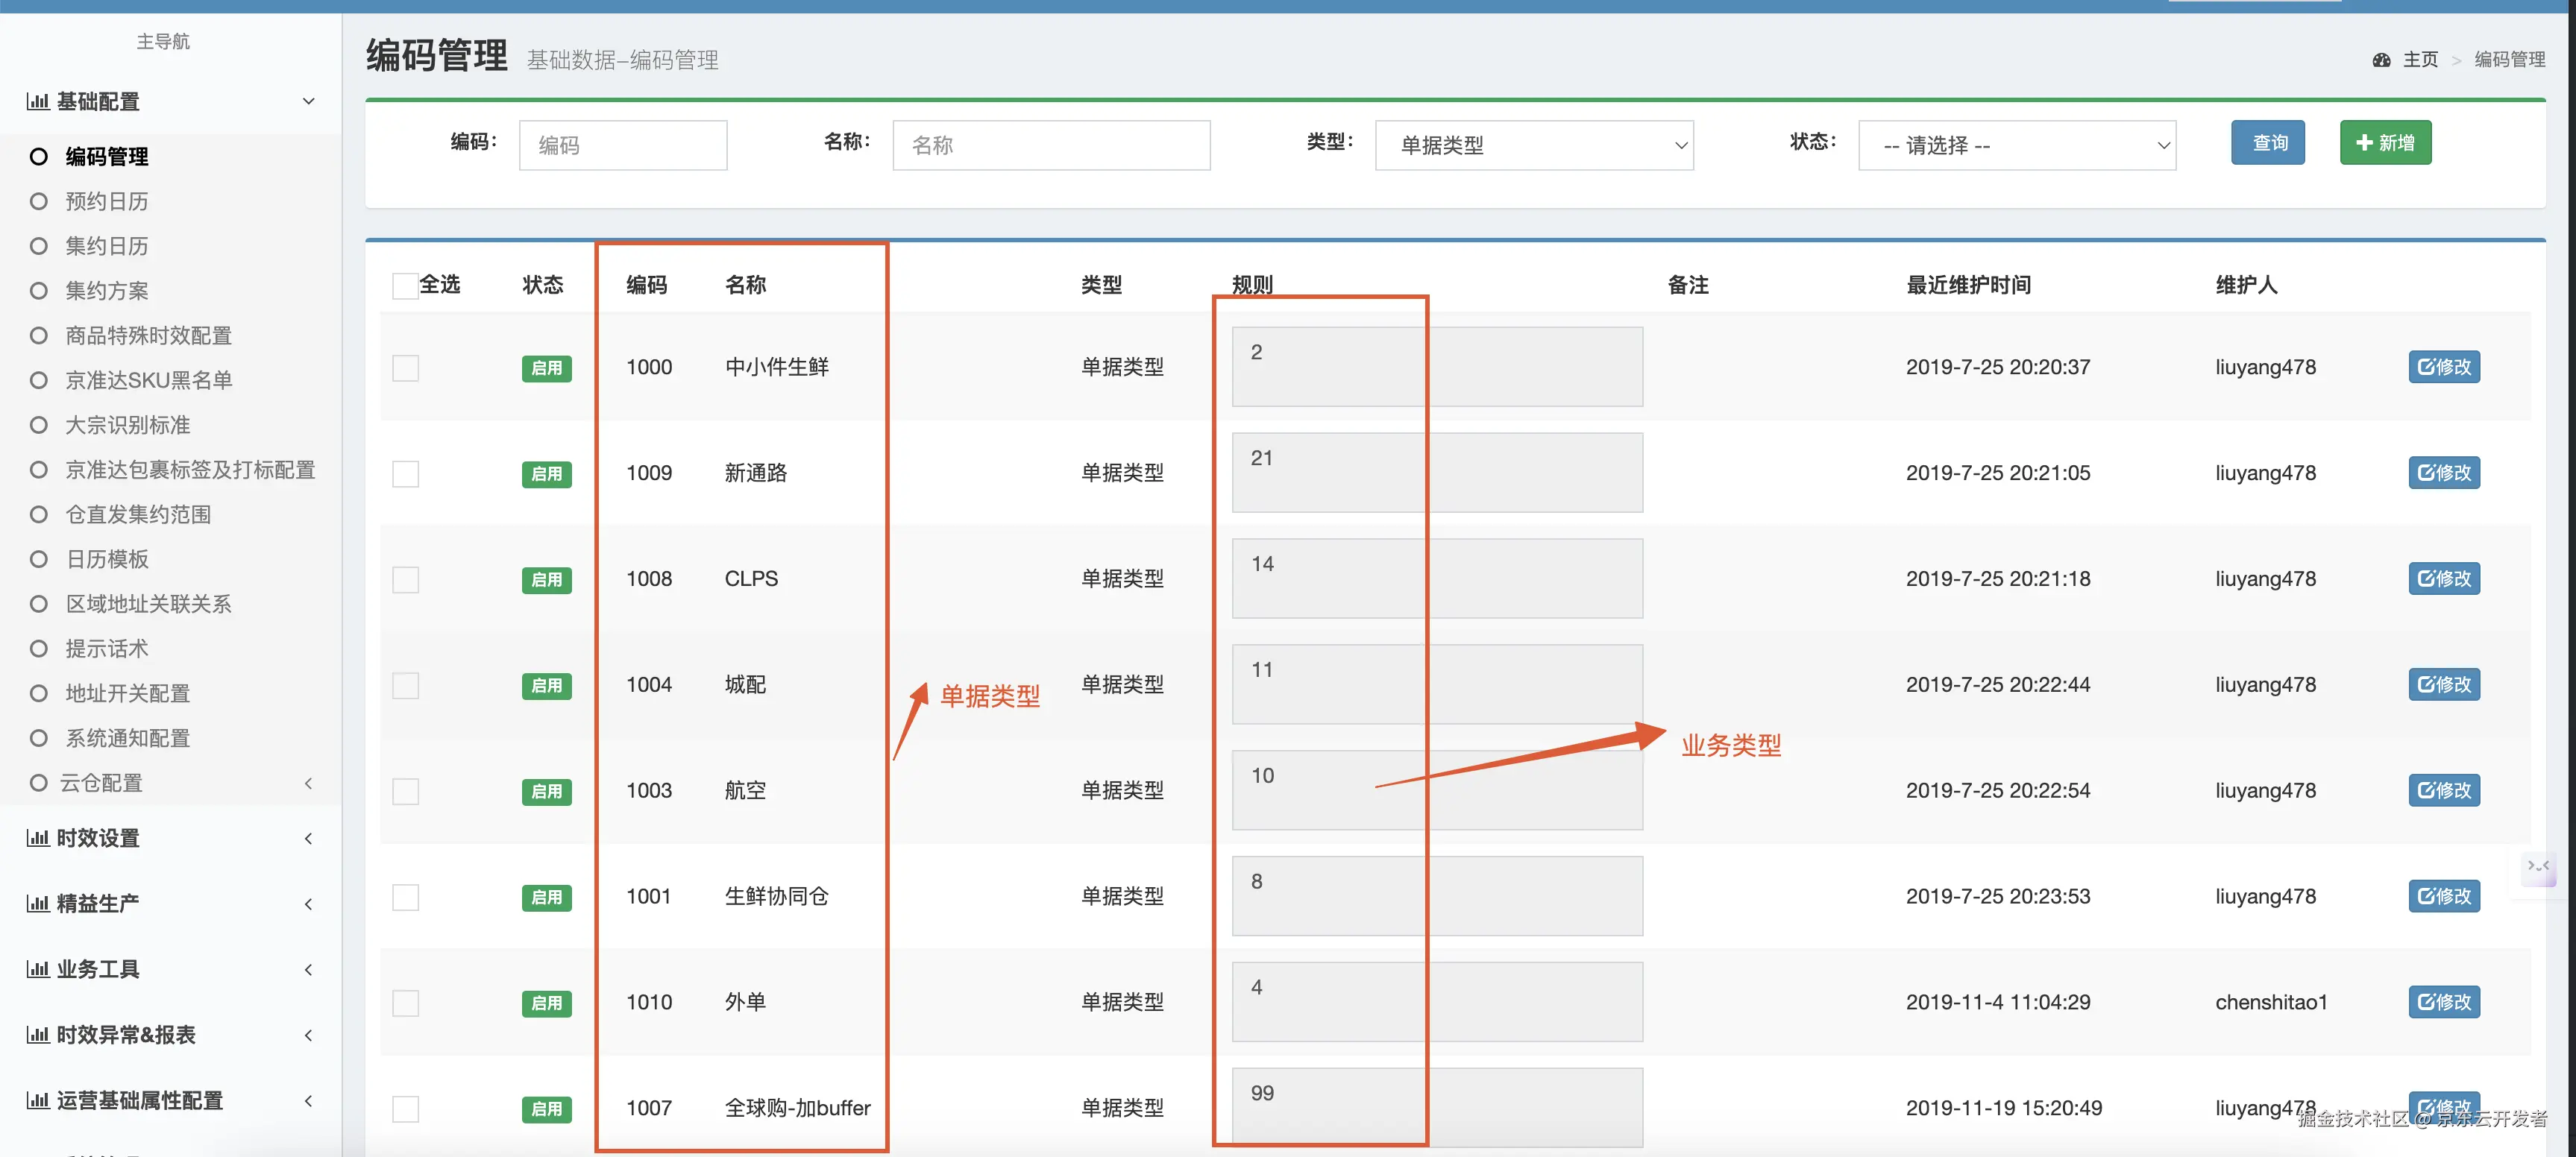This screenshot has width=2576, height=1157.
Task: Click the bar-chart icon next to 基础配置
Action: [37, 101]
